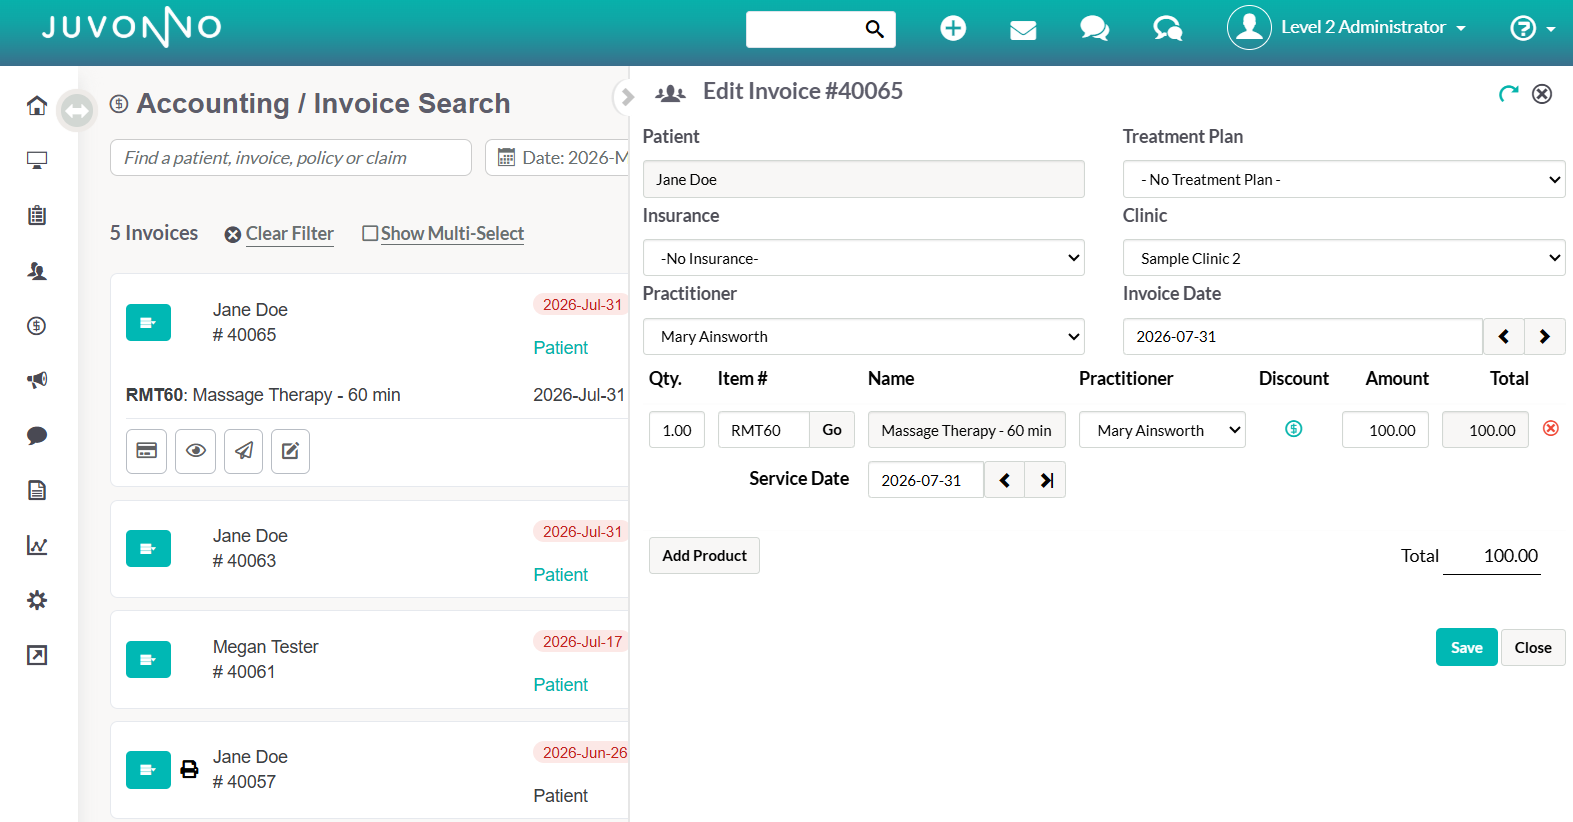Click the teal action button for invoice 40063

point(148,549)
